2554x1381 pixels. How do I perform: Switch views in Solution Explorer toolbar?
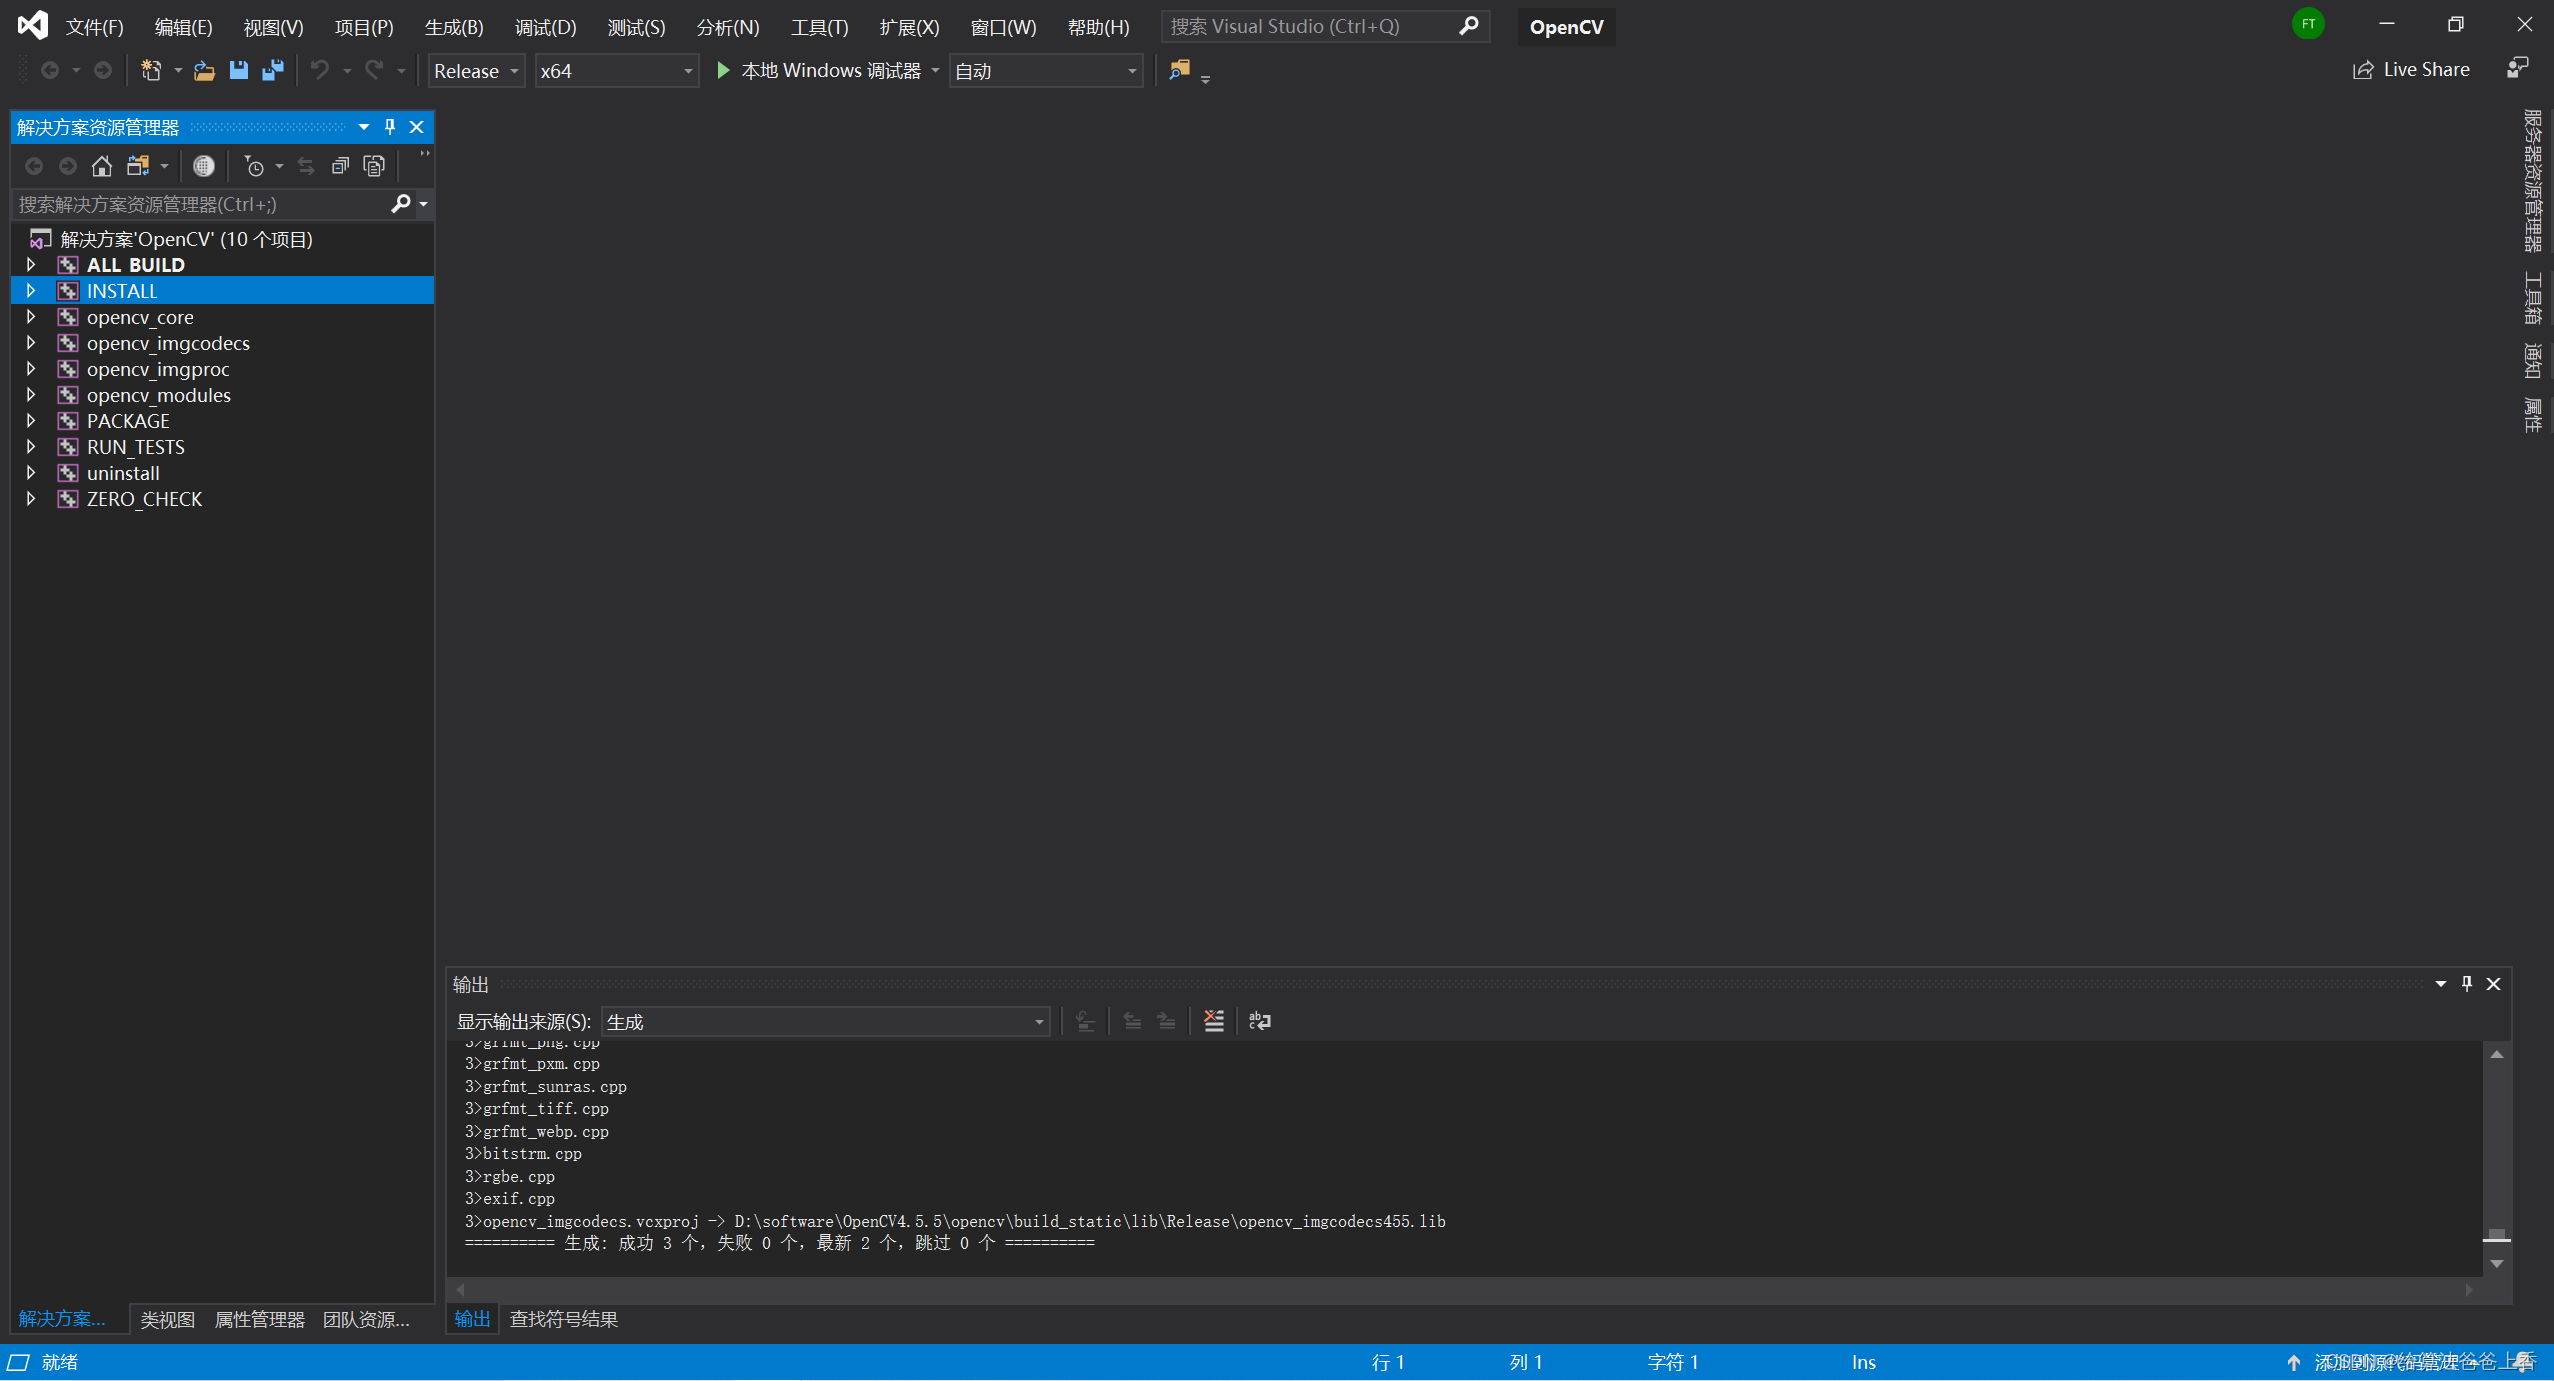138,166
